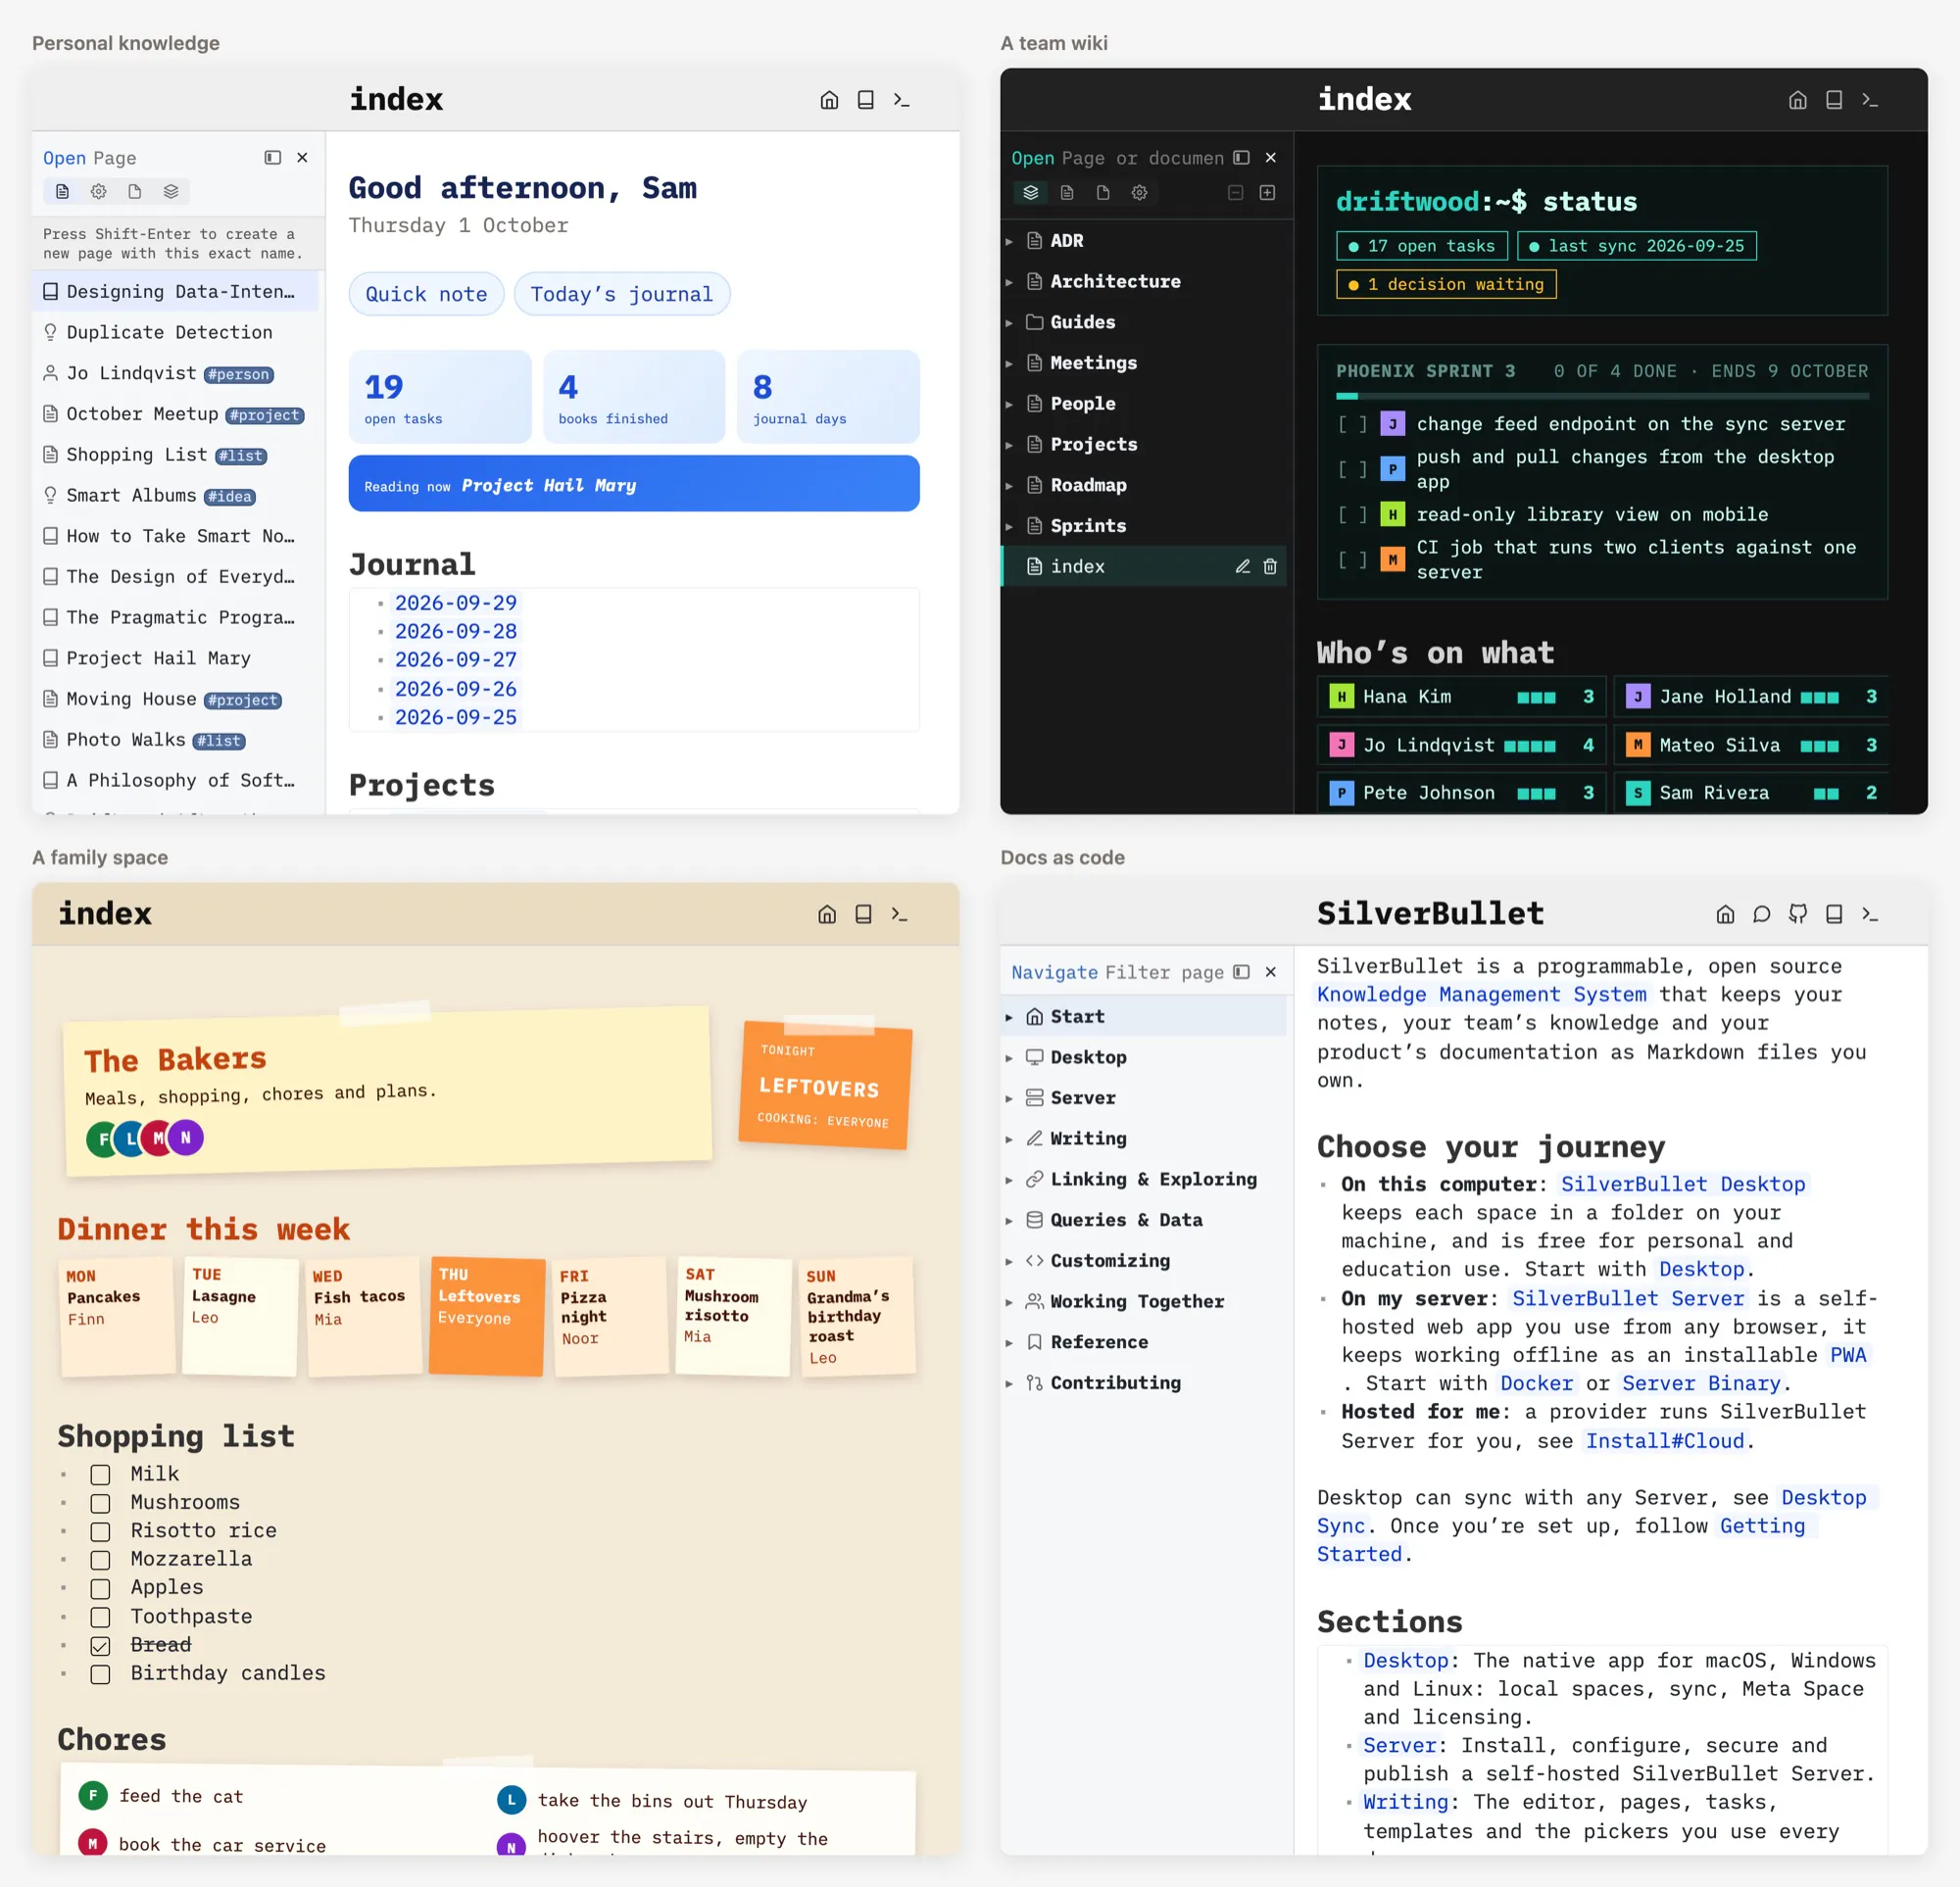Click blank document icon in team wiki picker toolbar
Viewport: 1960px width, 1887px height.
pyautogui.click(x=1103, y=192)
